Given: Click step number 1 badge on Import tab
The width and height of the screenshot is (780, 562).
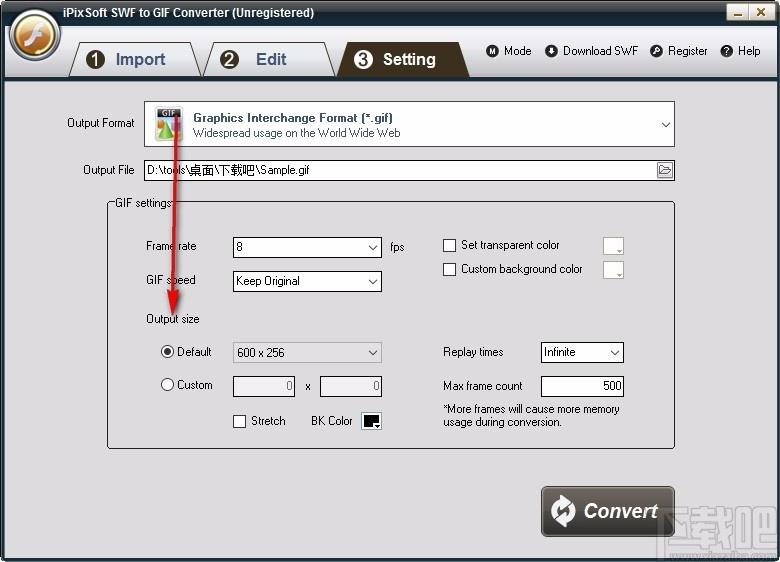Looking at the screenshot, I should click(96, 60).
